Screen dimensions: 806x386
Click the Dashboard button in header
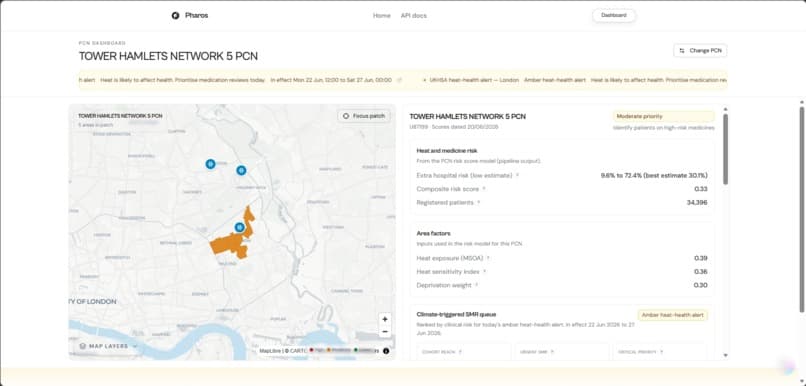click(614, 15)
